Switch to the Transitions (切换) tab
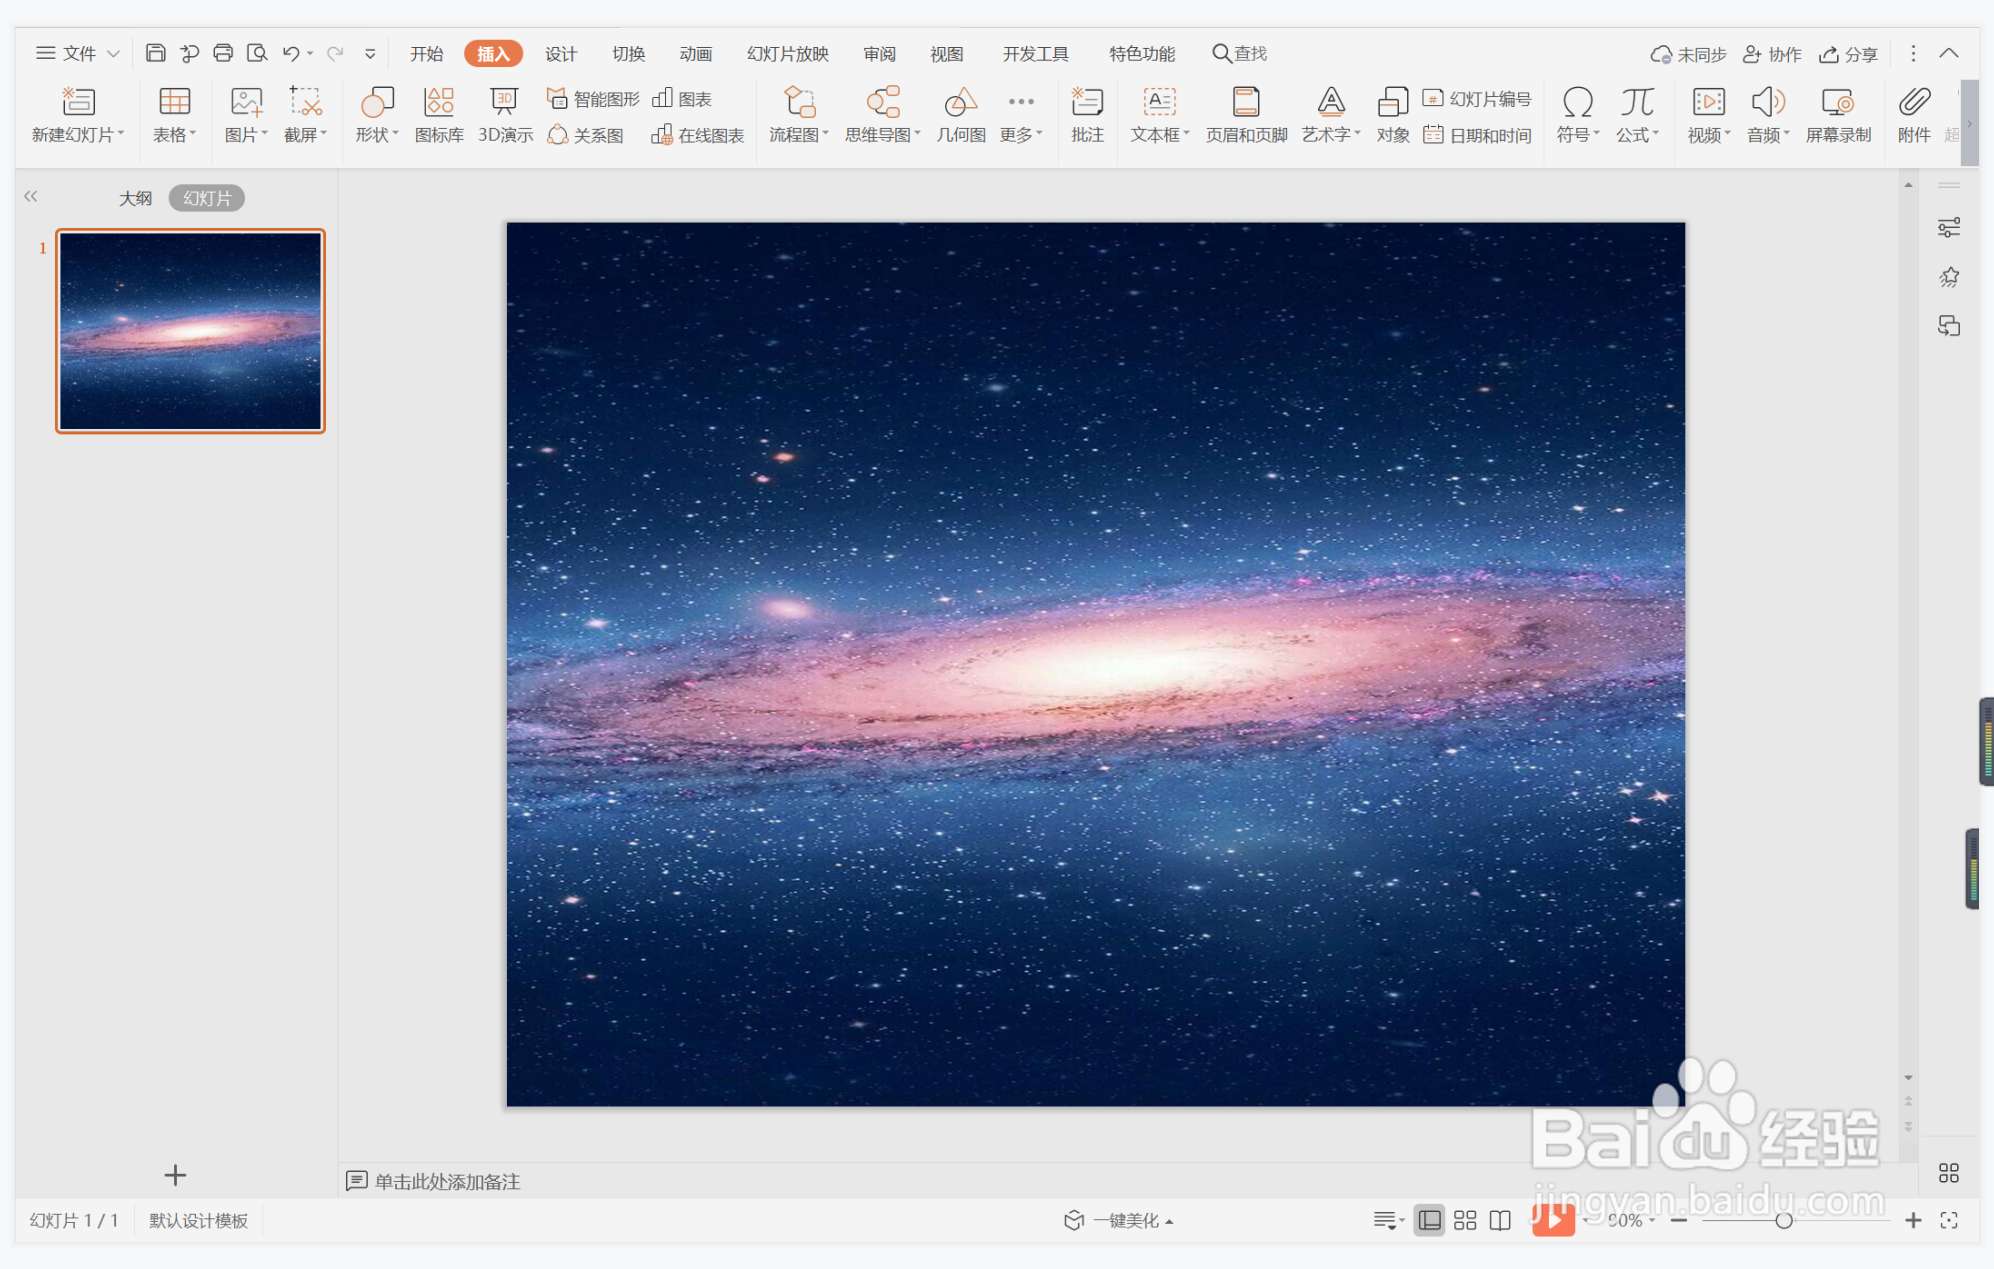Viewport: 1994px width, 1269px height. click(629, 53)
